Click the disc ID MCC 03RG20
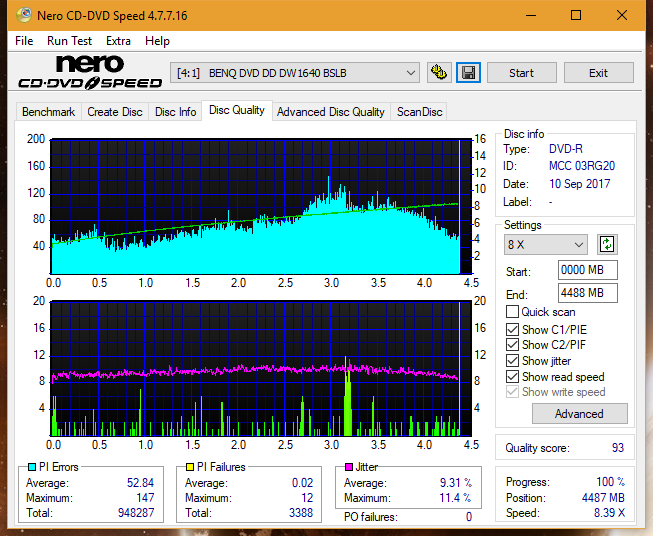This screenshot has width=653, height=536. [x=582, y=166]
